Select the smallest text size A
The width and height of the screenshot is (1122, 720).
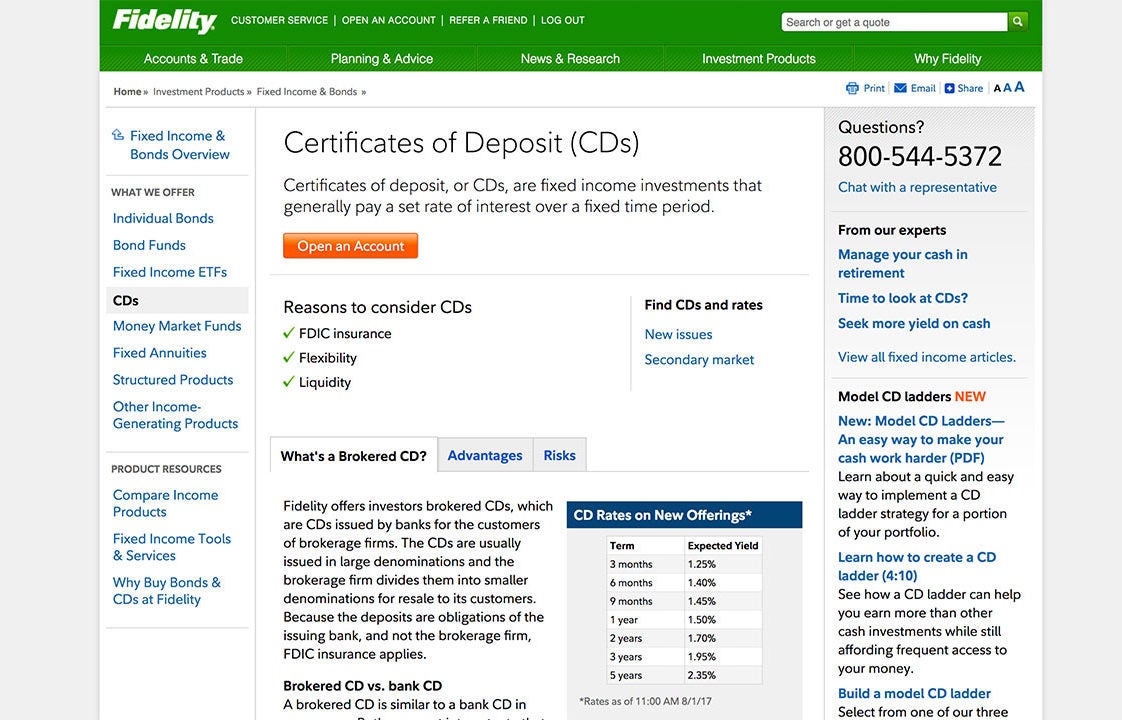997,89
